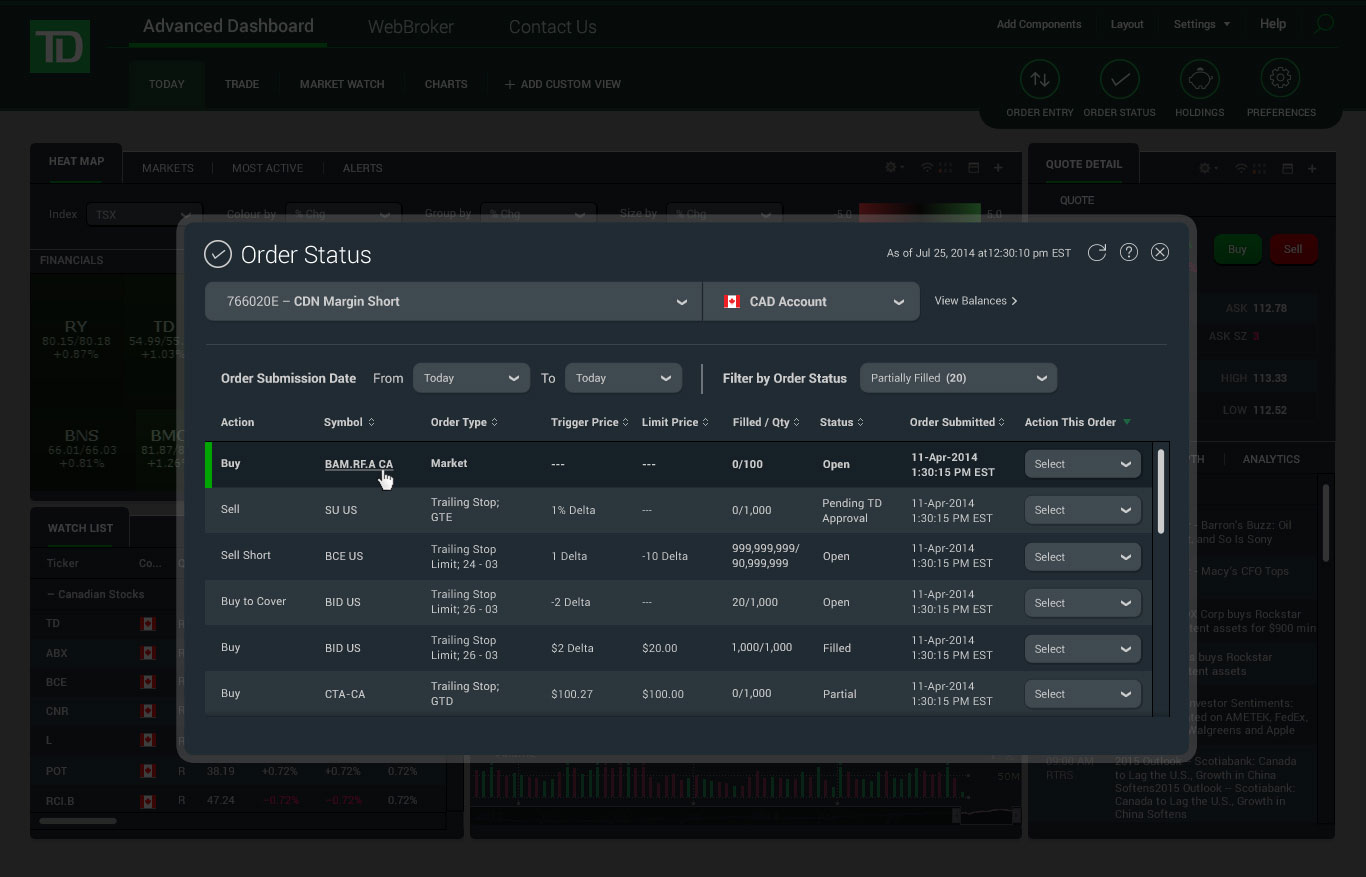Click View Balances link
The width and height of the screenshot is (1366, 877).
976,300
